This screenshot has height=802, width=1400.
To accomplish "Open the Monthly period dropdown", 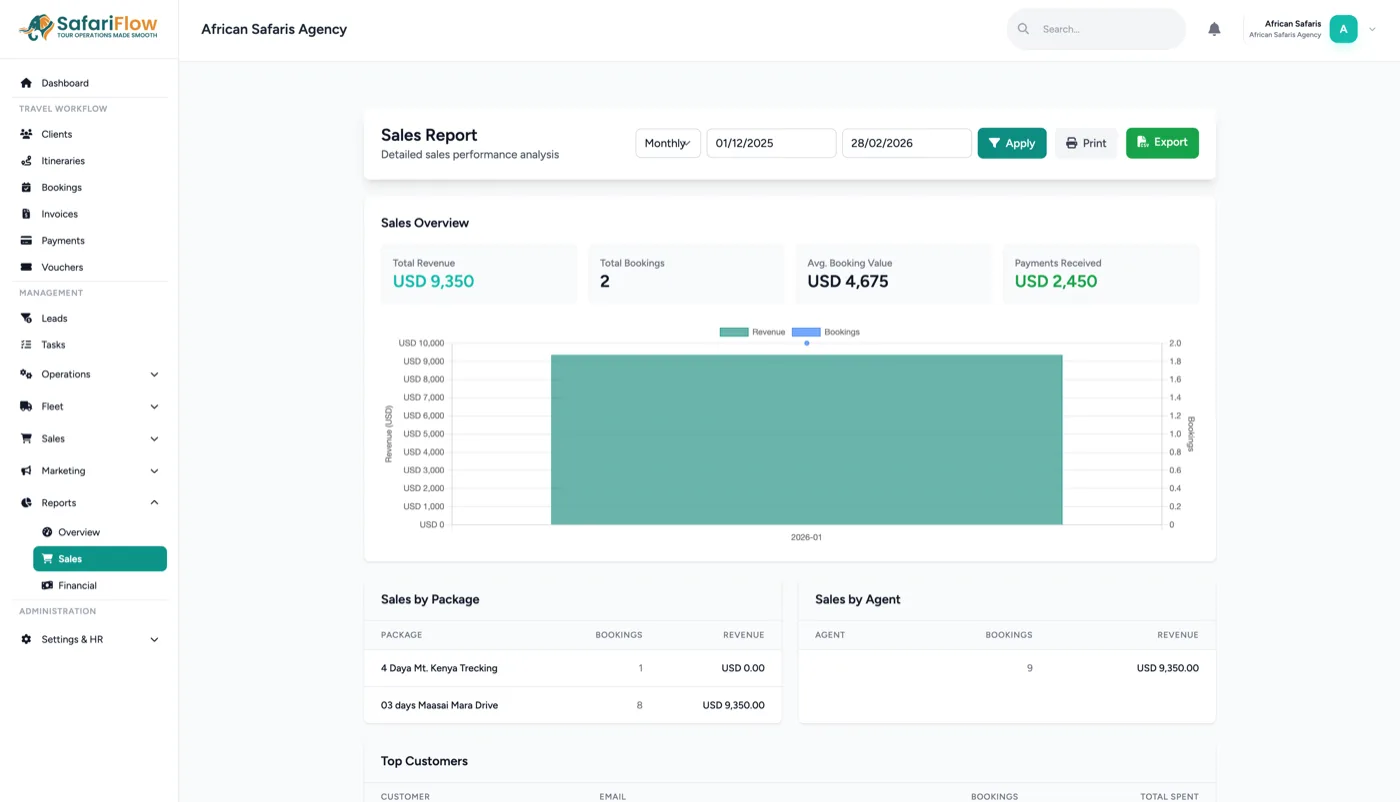I will pos(668,143).
